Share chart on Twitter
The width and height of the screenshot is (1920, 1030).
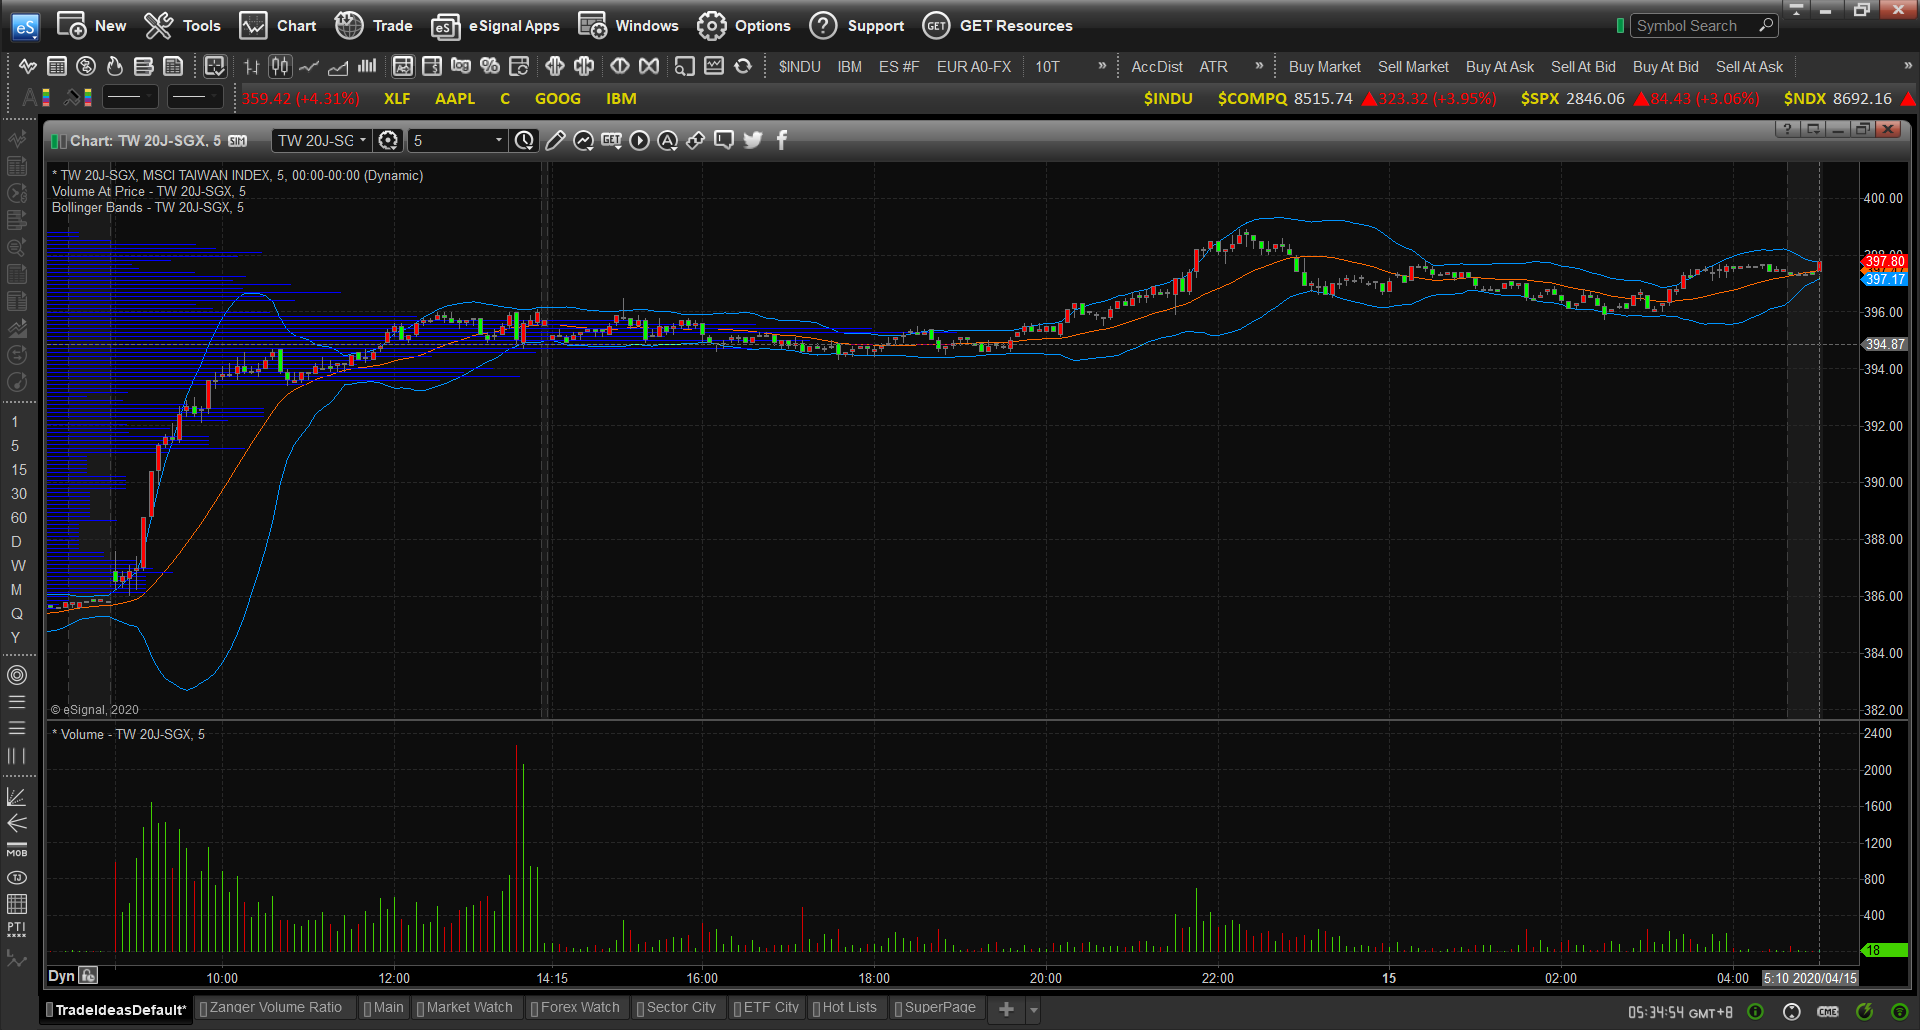click(x=753, y=141)
